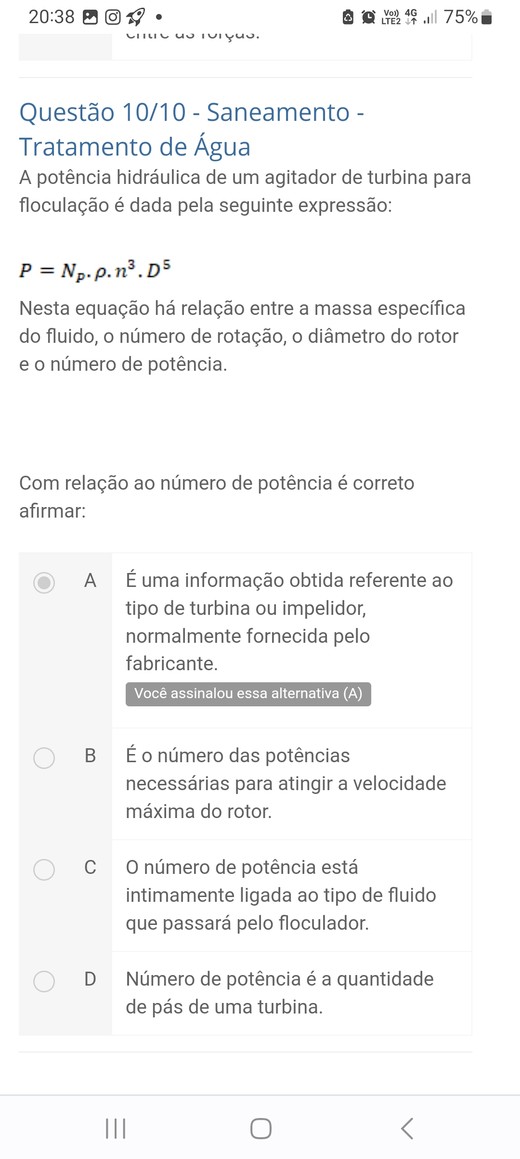Tap the Android home button
The width and height of the screenshot is (520, 1159).
pyautogui.click(x=260, y=1128)
